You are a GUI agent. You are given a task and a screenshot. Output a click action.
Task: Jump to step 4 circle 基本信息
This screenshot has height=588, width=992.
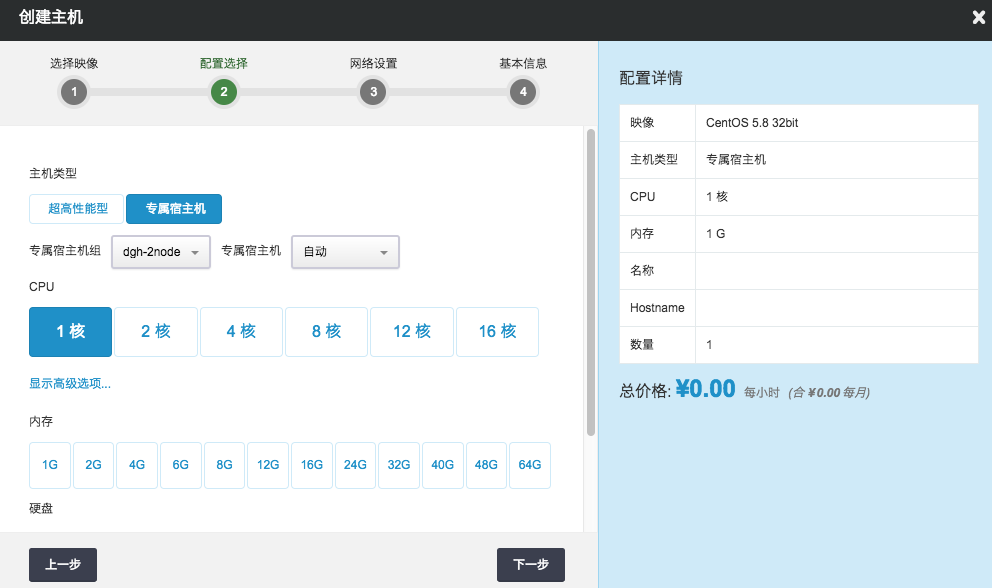(522, 93)
